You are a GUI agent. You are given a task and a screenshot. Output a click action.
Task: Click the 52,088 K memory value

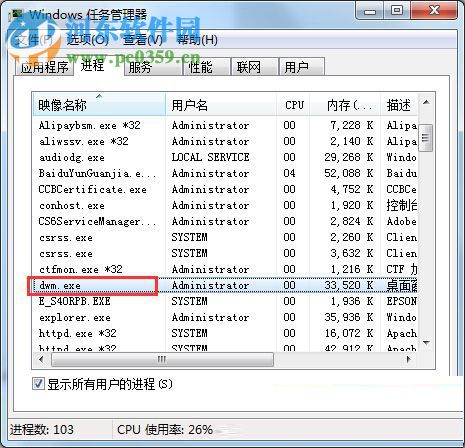(349, 173)
